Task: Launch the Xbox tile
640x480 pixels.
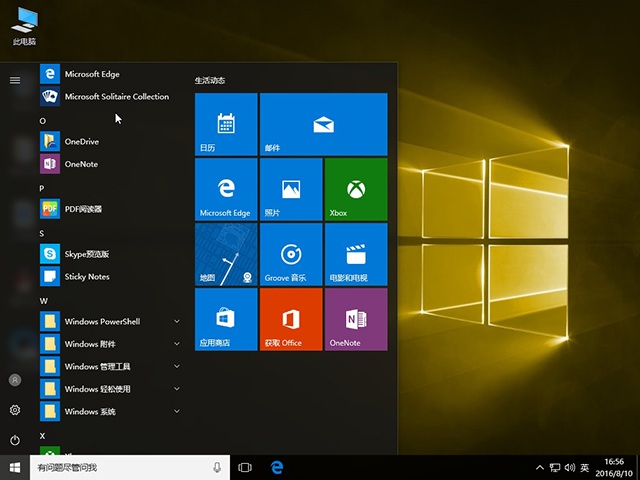Action: (x=355, y=189)
